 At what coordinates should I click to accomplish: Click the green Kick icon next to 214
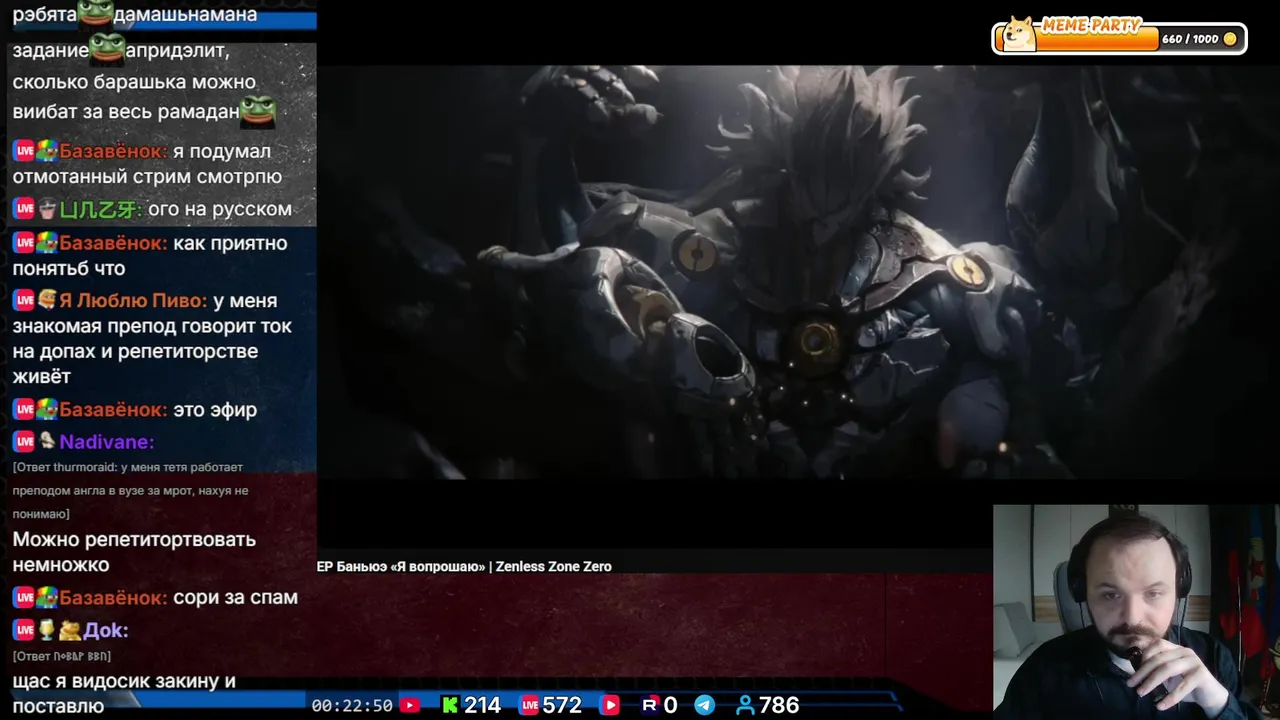[450, 705]
